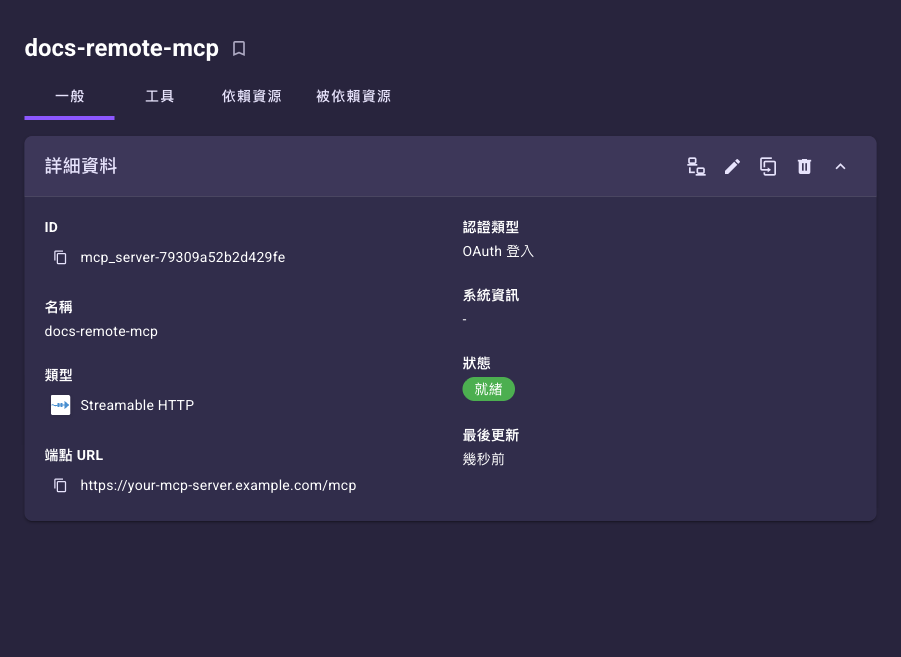Edit details with the pencil icon
The image size is (901, 657).
(x=732, y=167)
